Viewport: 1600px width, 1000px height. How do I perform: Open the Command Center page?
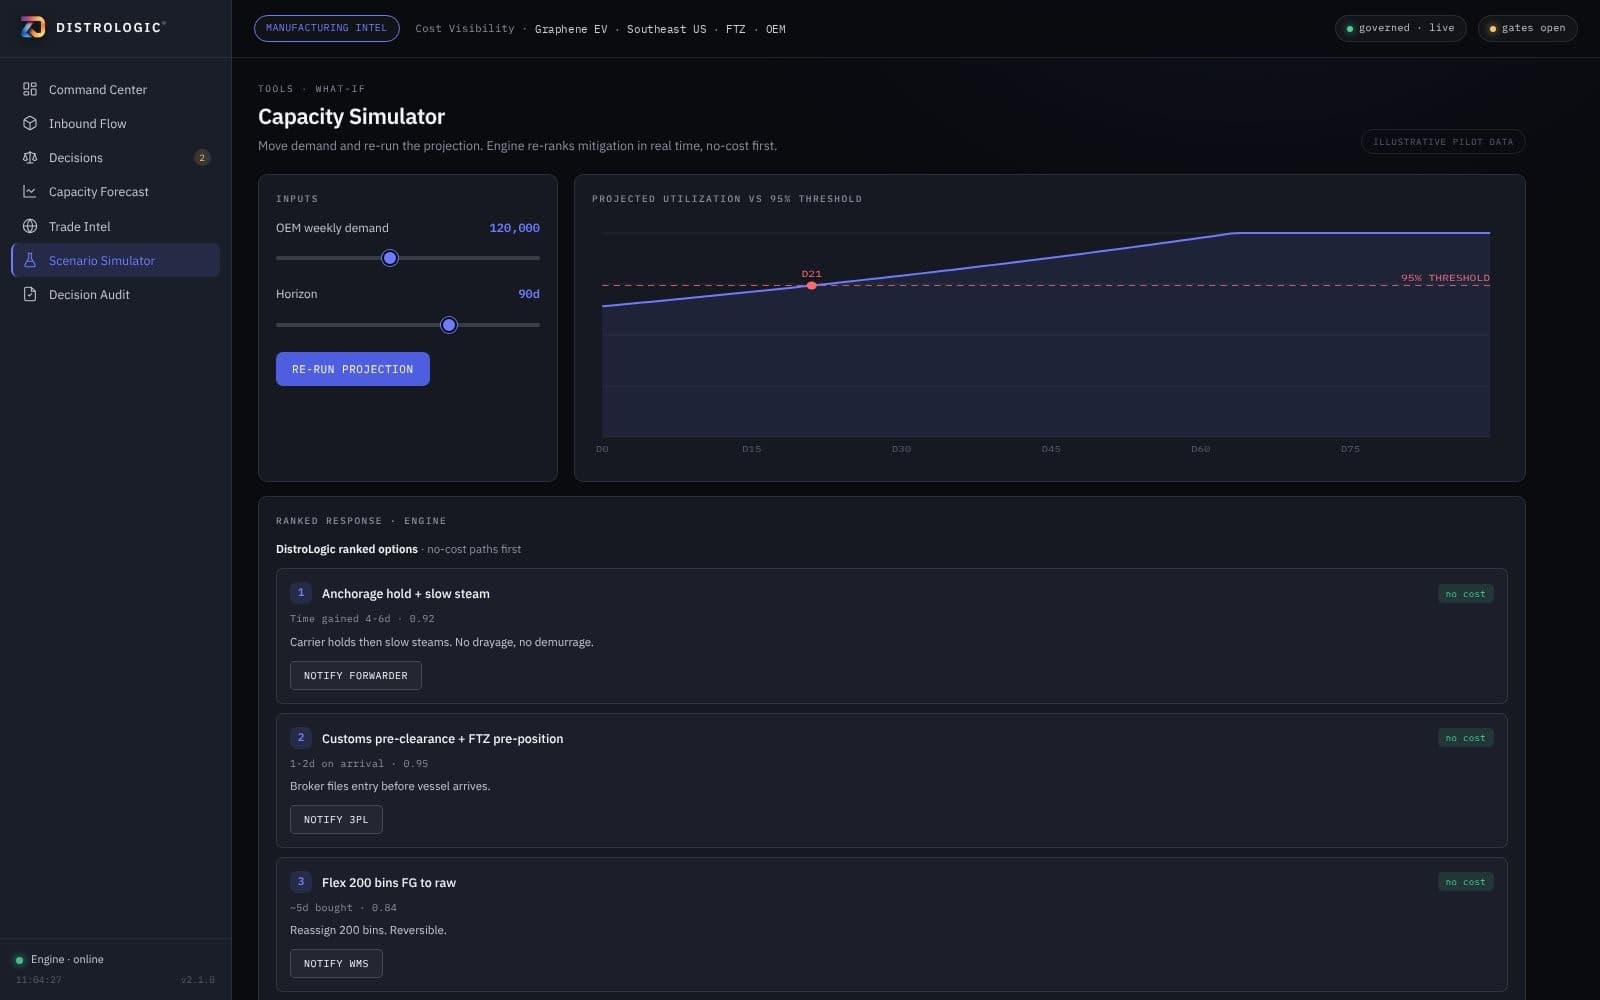tap(115, 89)
